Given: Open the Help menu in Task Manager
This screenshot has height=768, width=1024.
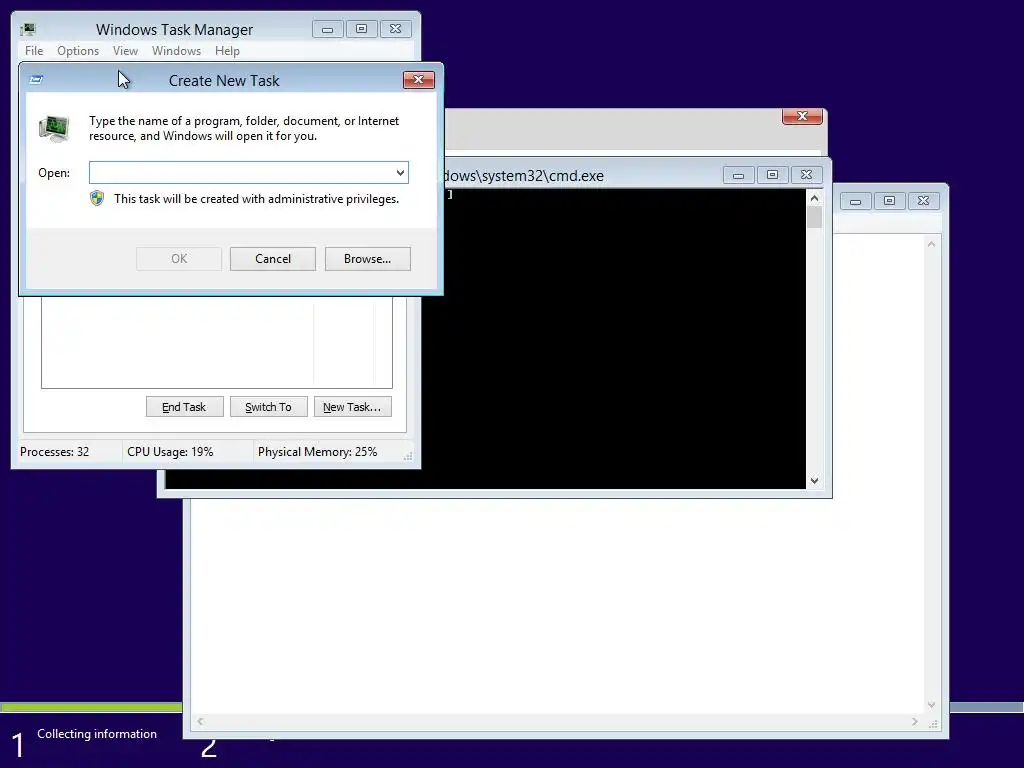Looking at the screenshot, I should pos(227,51).
